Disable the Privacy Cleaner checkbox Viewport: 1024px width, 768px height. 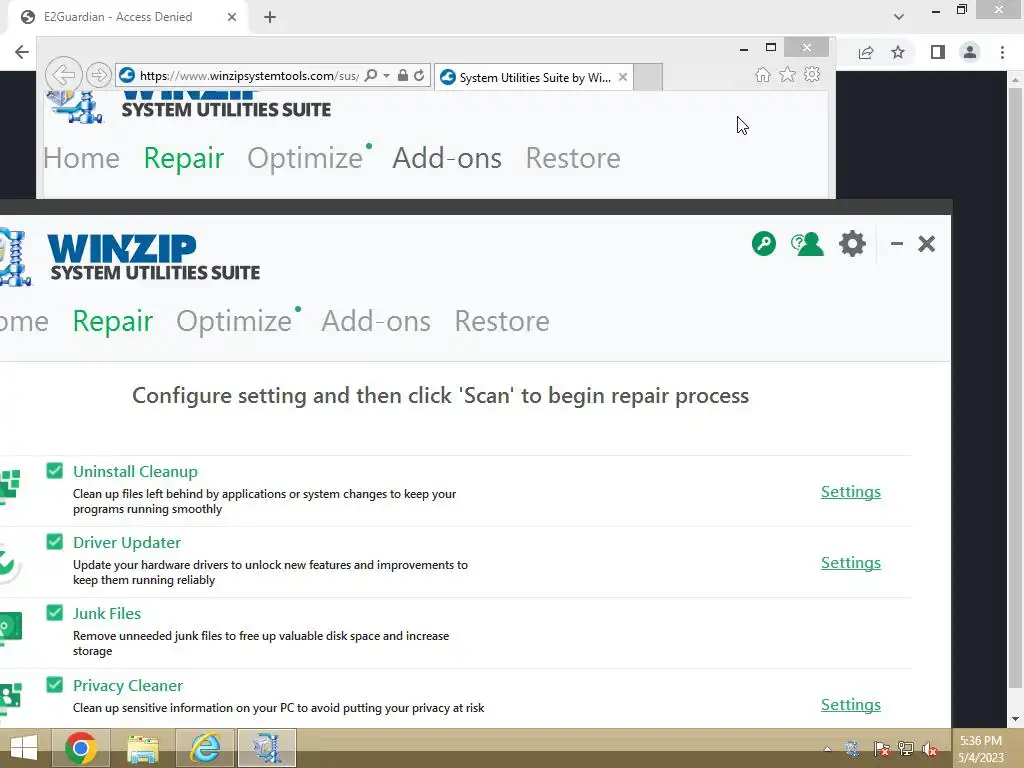(55, 684)
